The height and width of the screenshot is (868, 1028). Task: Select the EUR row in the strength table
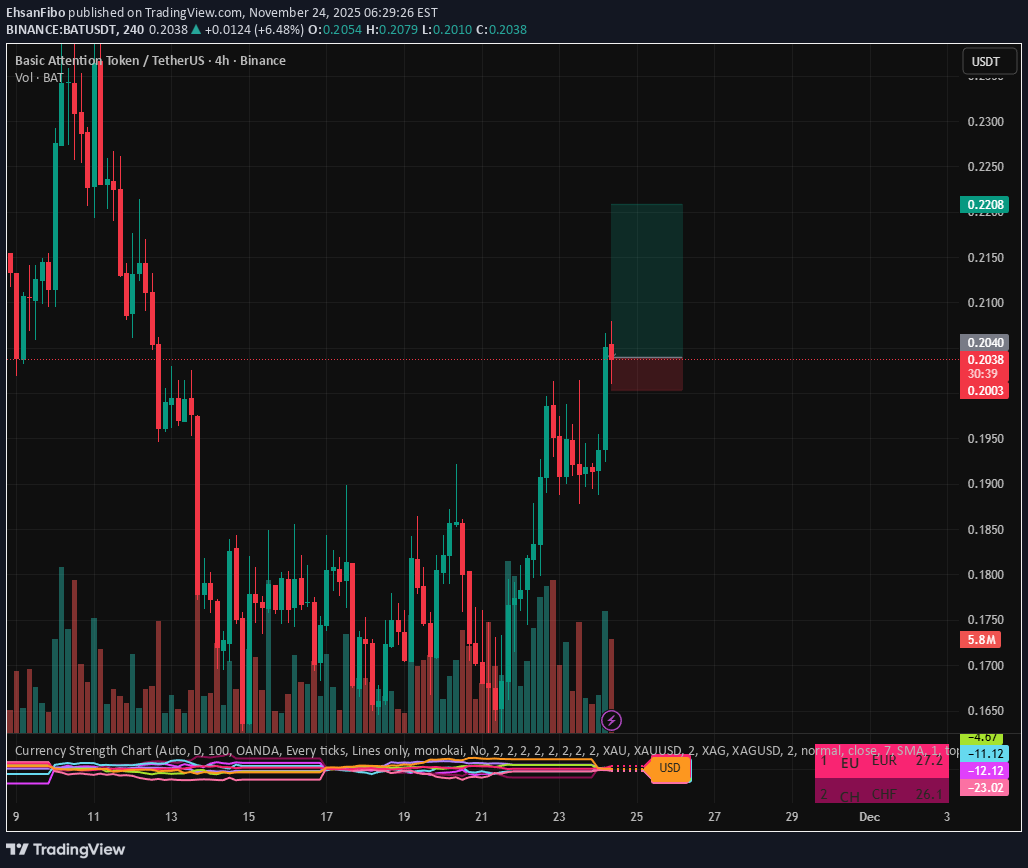point(881,762)
